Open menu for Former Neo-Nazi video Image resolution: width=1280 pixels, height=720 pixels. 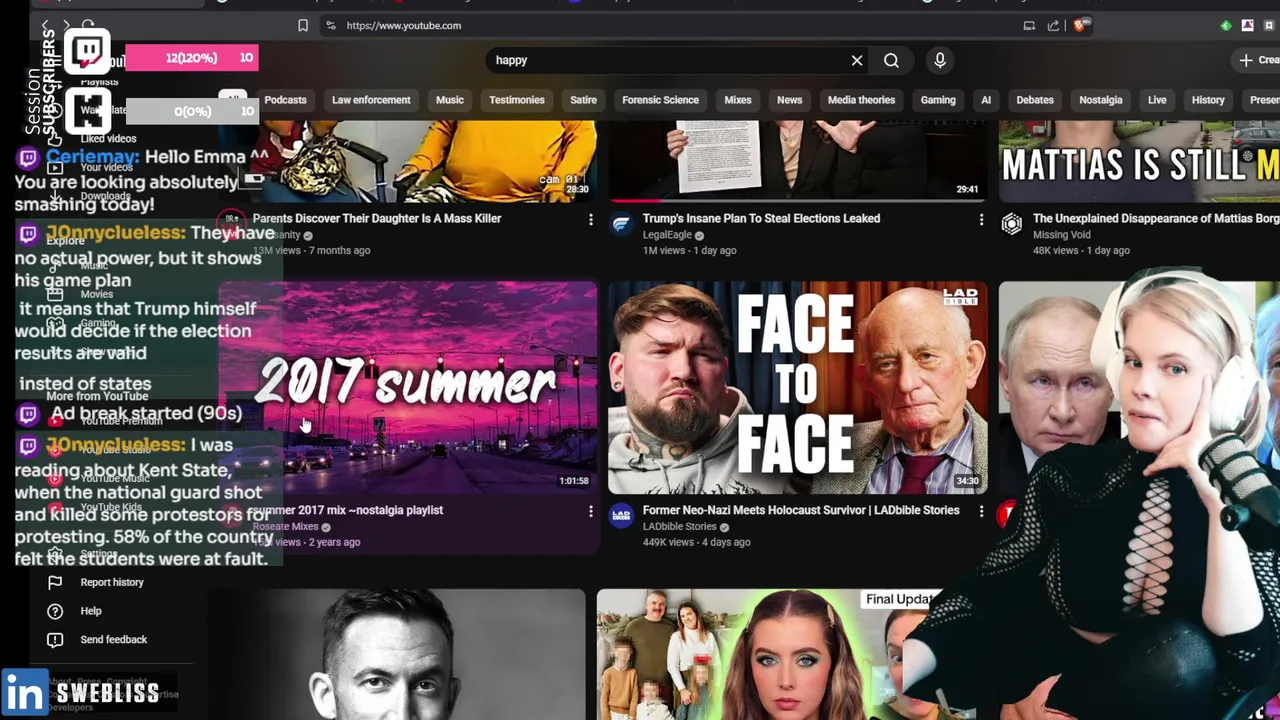click(x=981, y=511)
